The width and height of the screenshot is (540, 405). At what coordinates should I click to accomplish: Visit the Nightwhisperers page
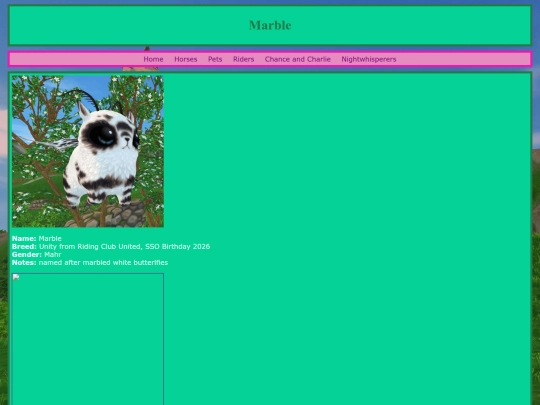click(369, 59)
